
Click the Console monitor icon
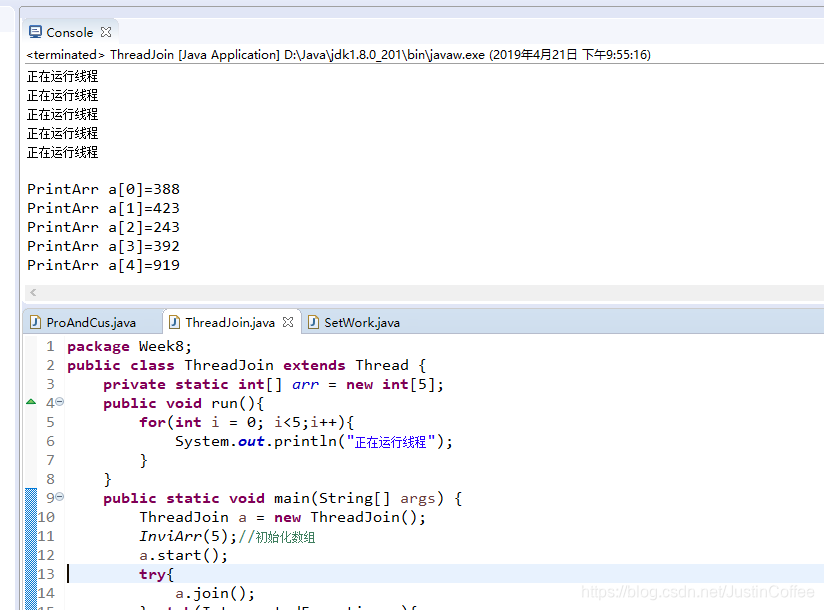35,32
